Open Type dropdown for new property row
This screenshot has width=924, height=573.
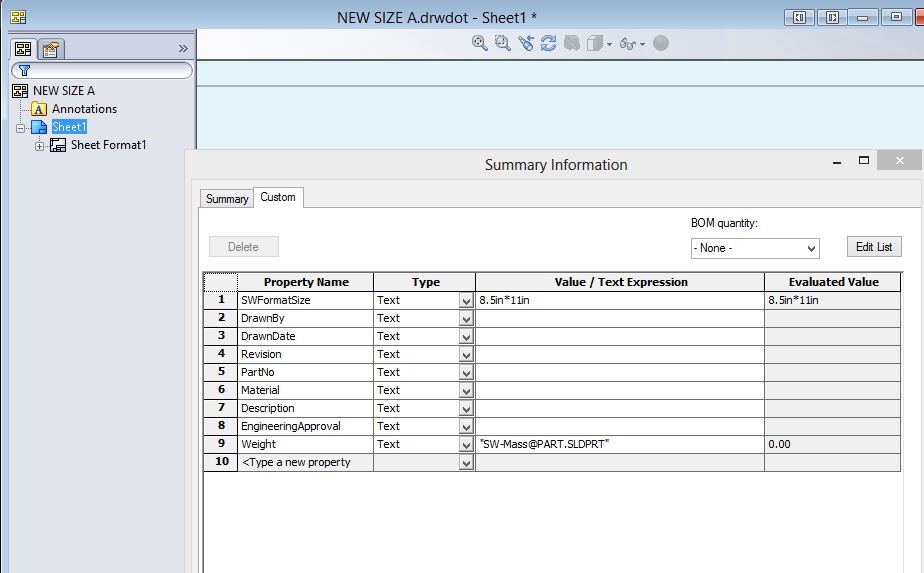pos(466,463)
